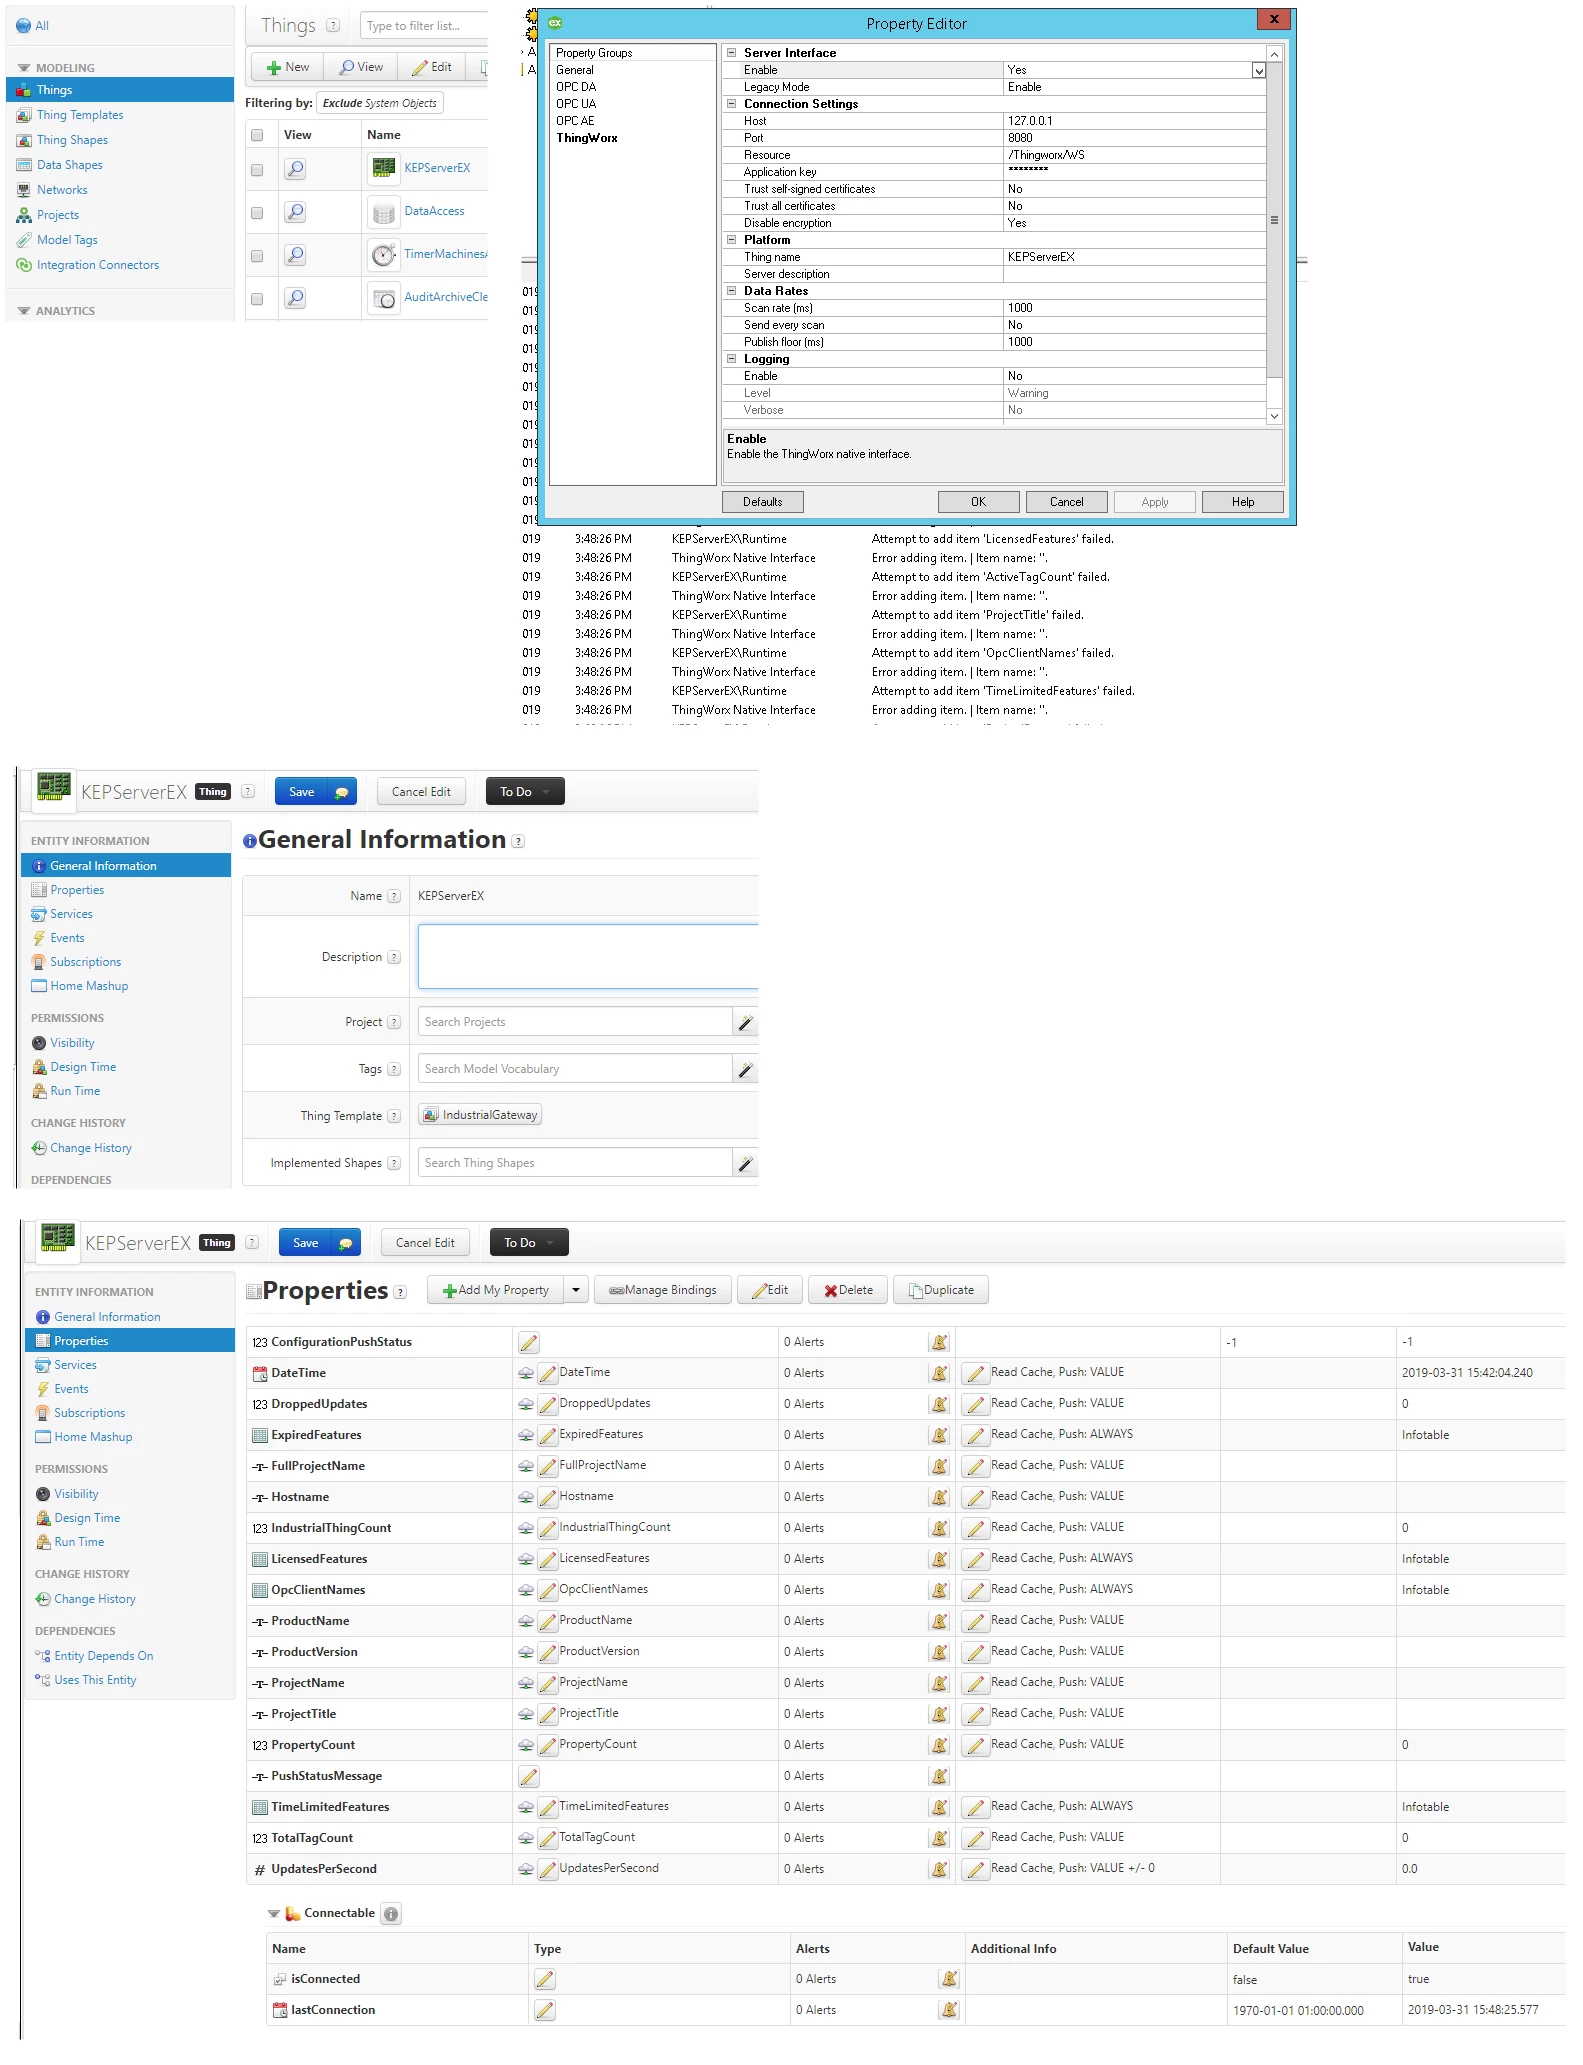Click the Thing Template help icon
Image resolution: width=1583 pixels, height=2065 pixels.
pos(394,1116)
